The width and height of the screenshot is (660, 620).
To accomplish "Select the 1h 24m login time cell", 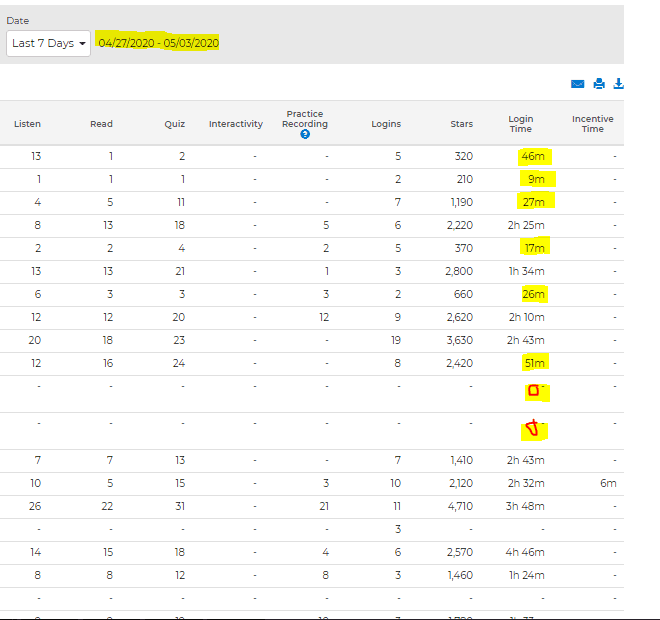I will (527, 575).
